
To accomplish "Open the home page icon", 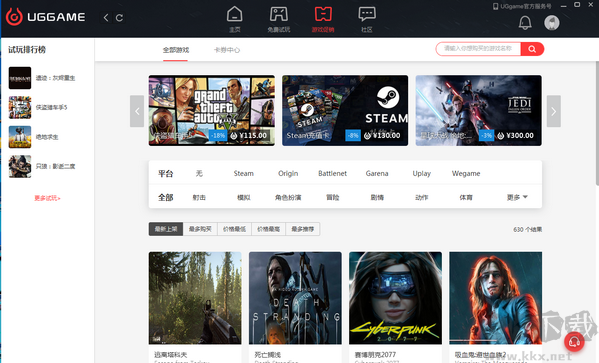I will point(234,14).
